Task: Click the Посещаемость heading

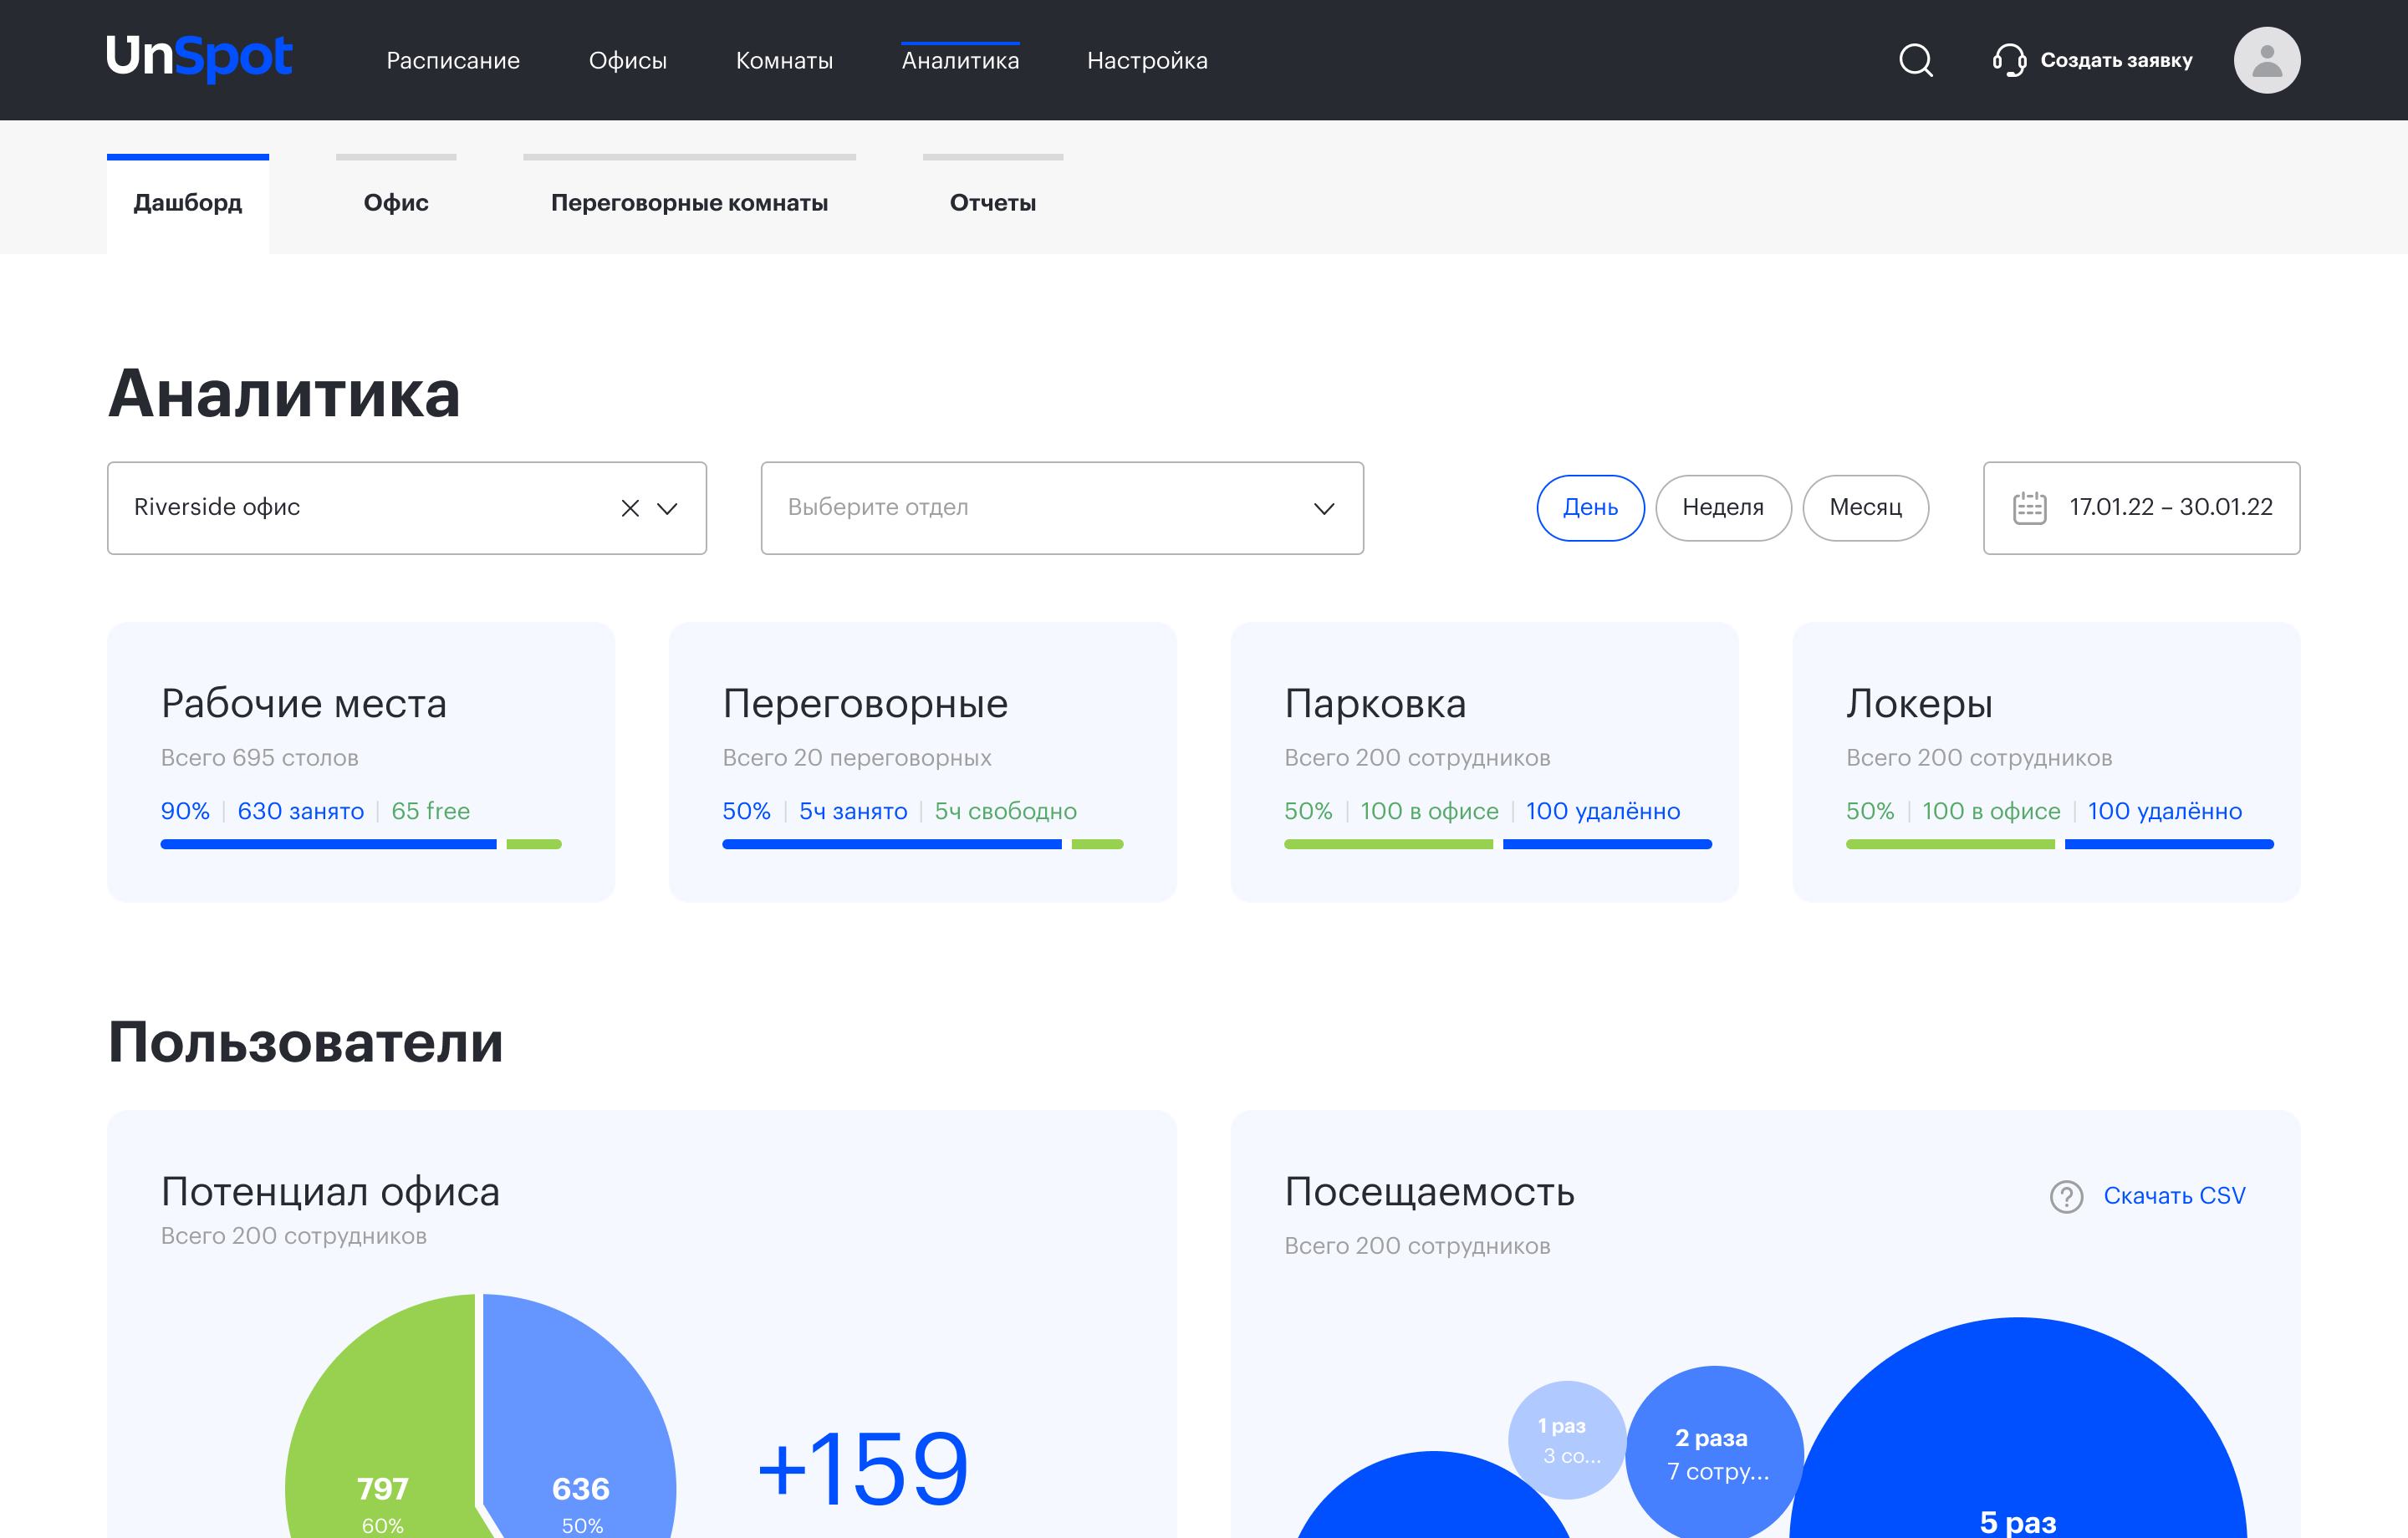Action: [x=1429, y=1192]
